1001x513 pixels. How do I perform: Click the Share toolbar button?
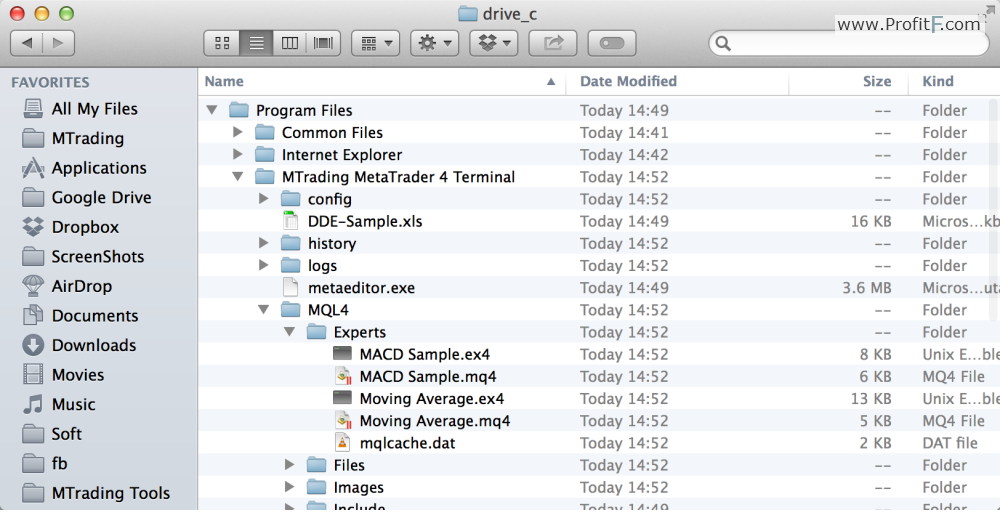[553, 43]
